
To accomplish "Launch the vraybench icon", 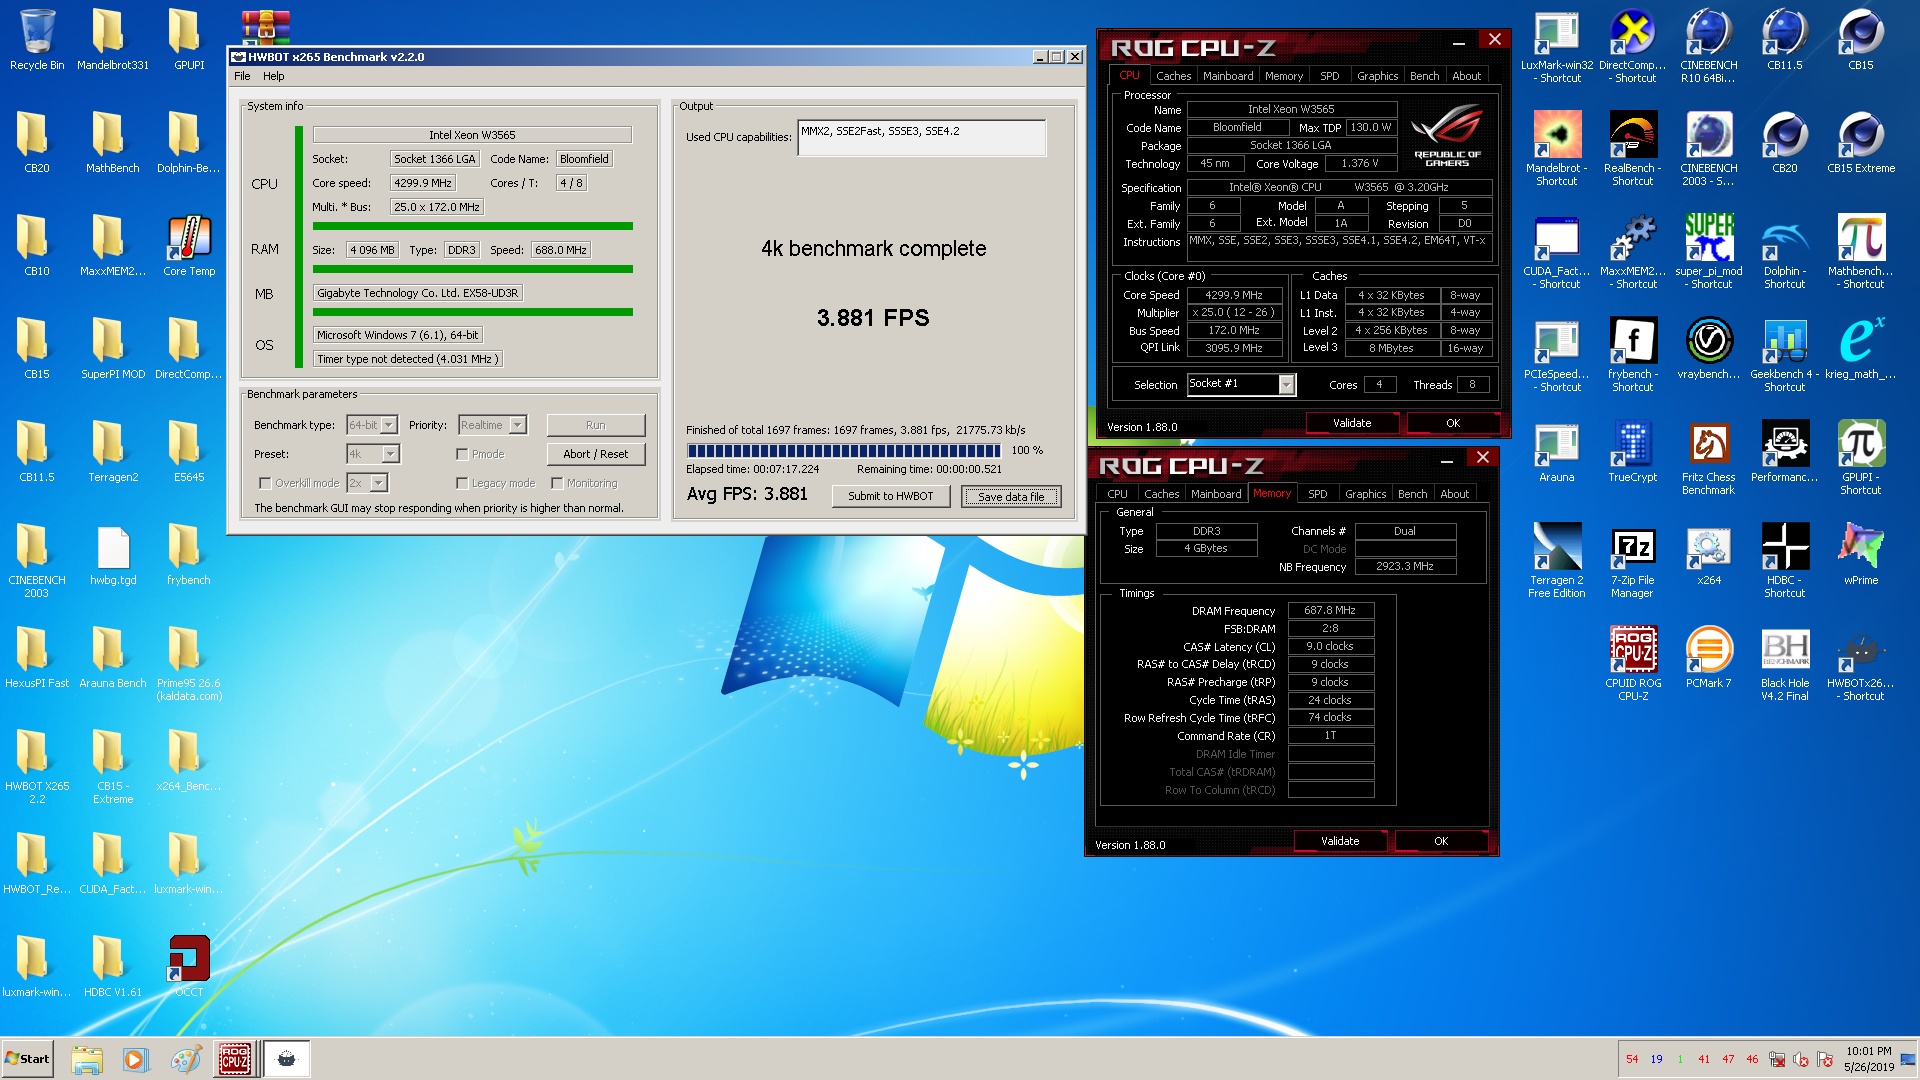I will [x=1709, y=348].
